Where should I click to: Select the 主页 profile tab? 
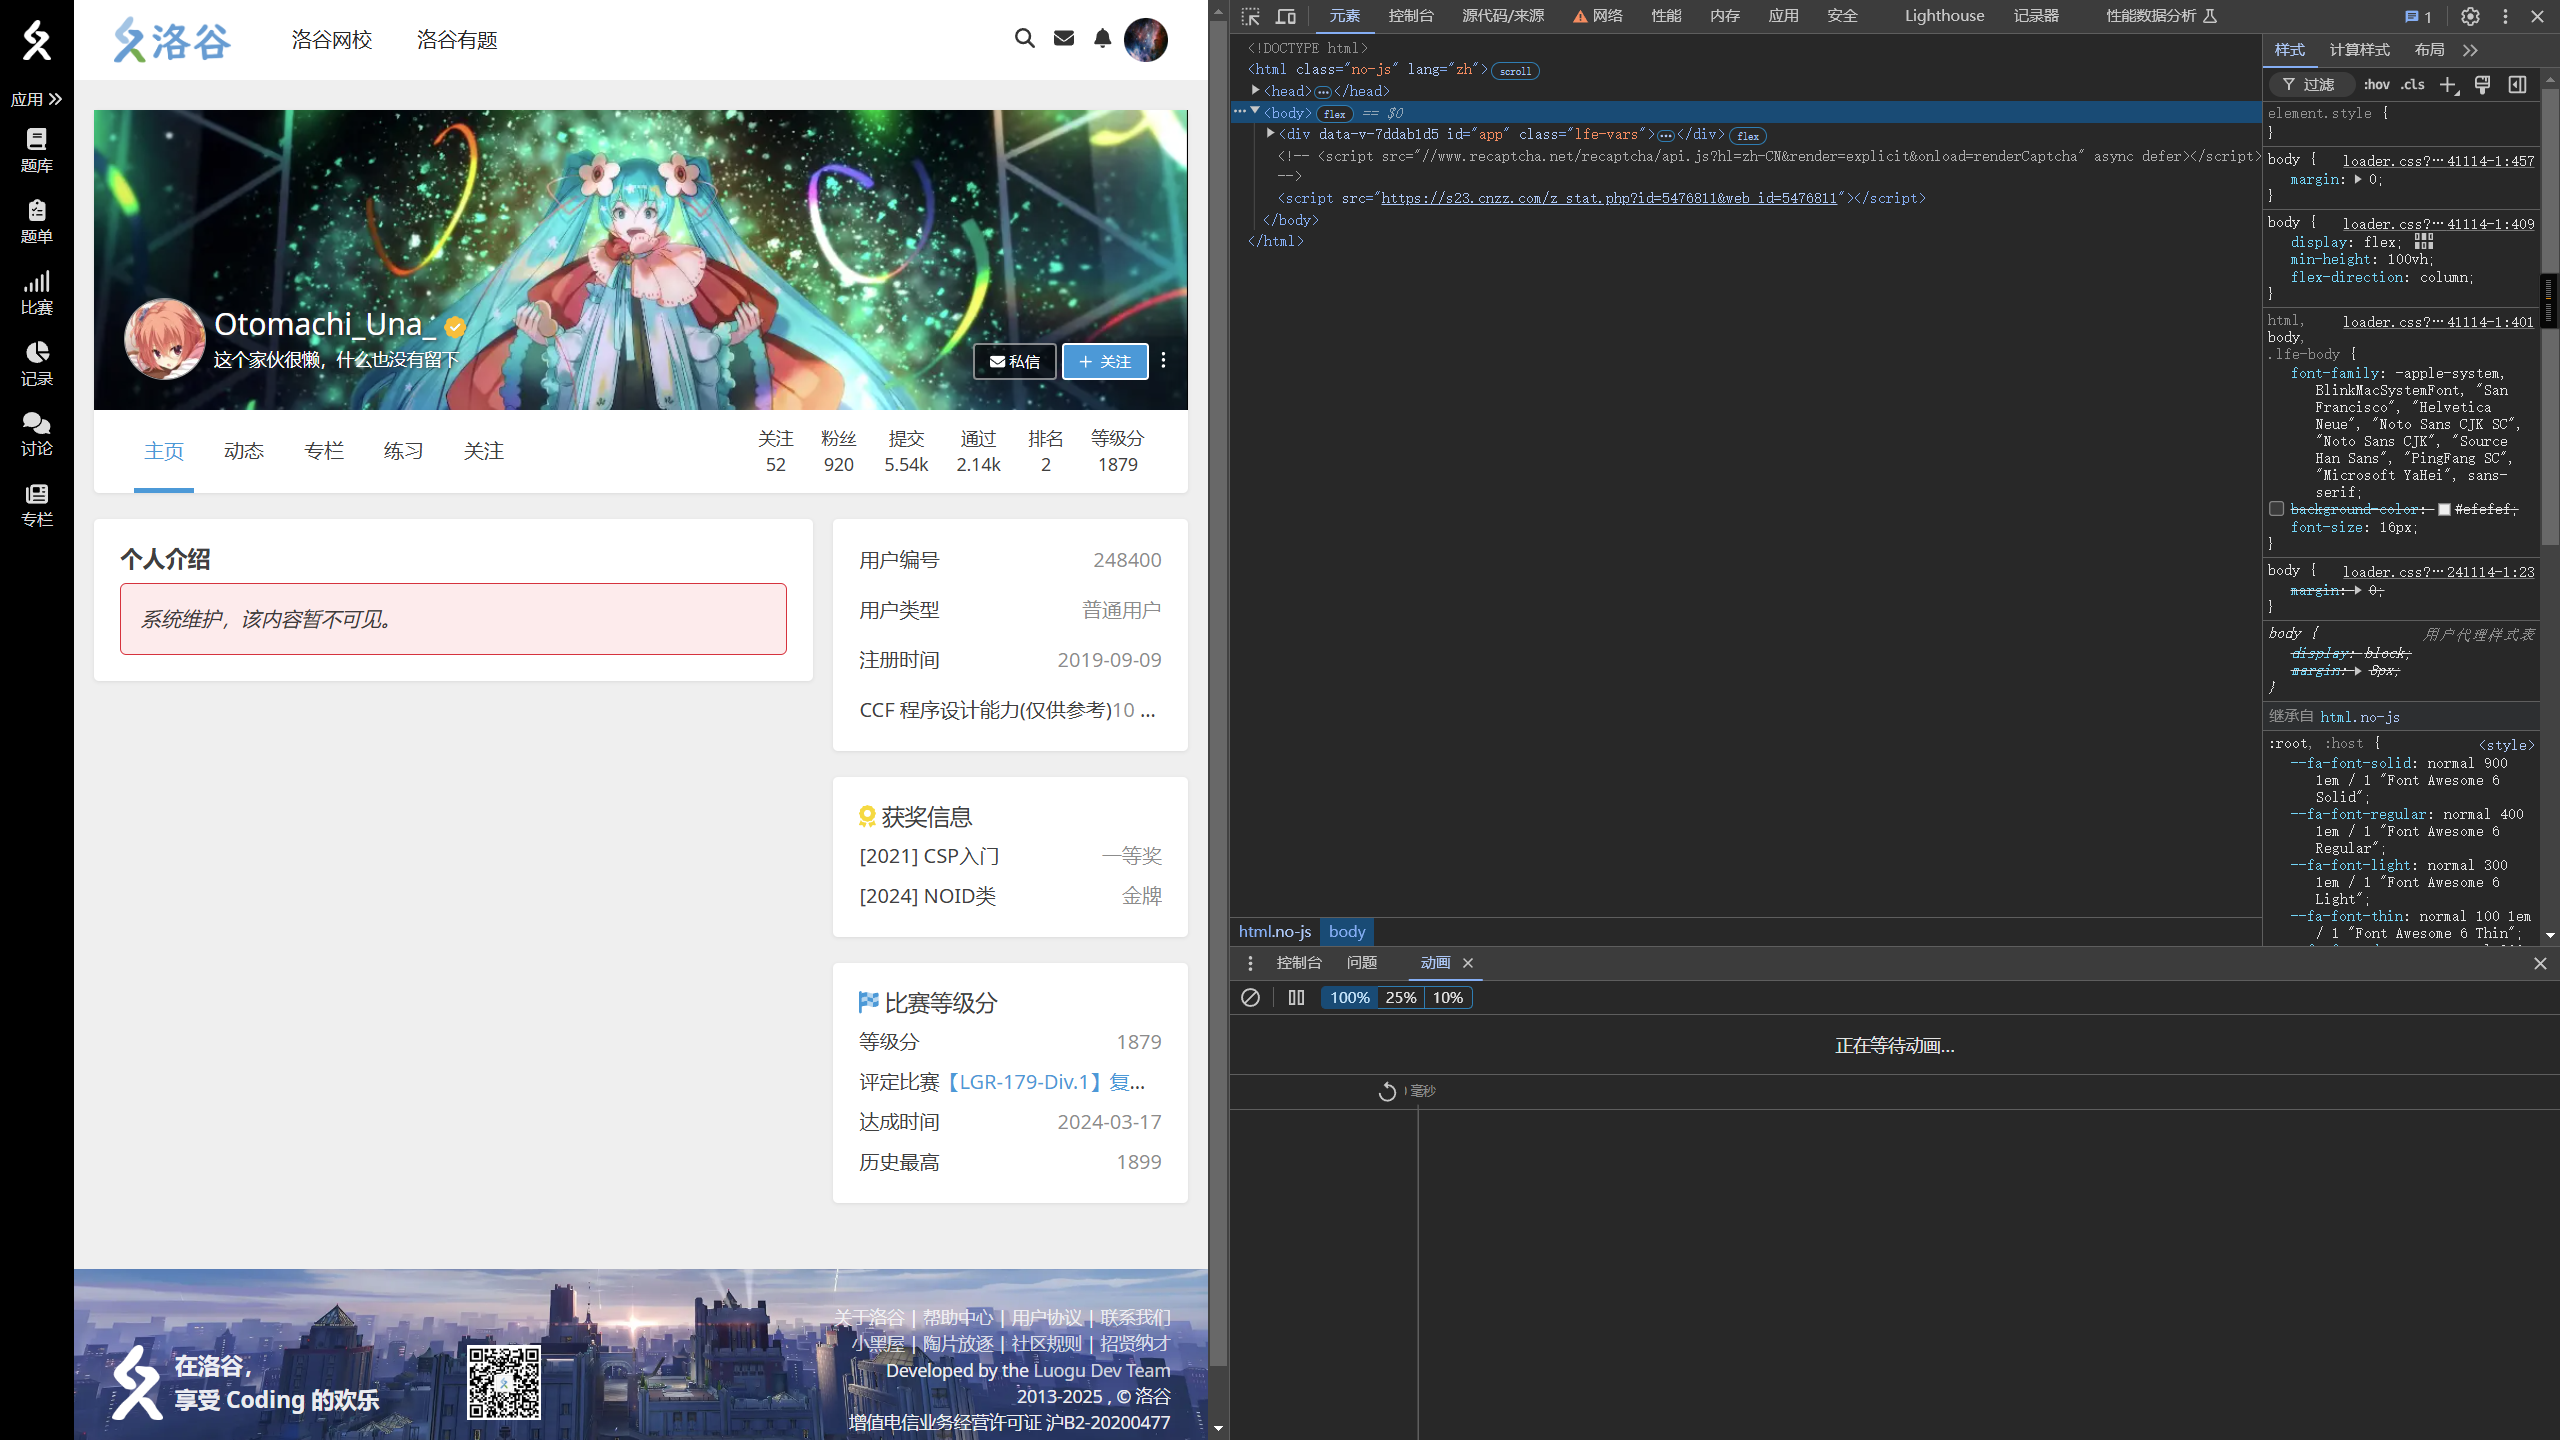(x=164, y=451)
